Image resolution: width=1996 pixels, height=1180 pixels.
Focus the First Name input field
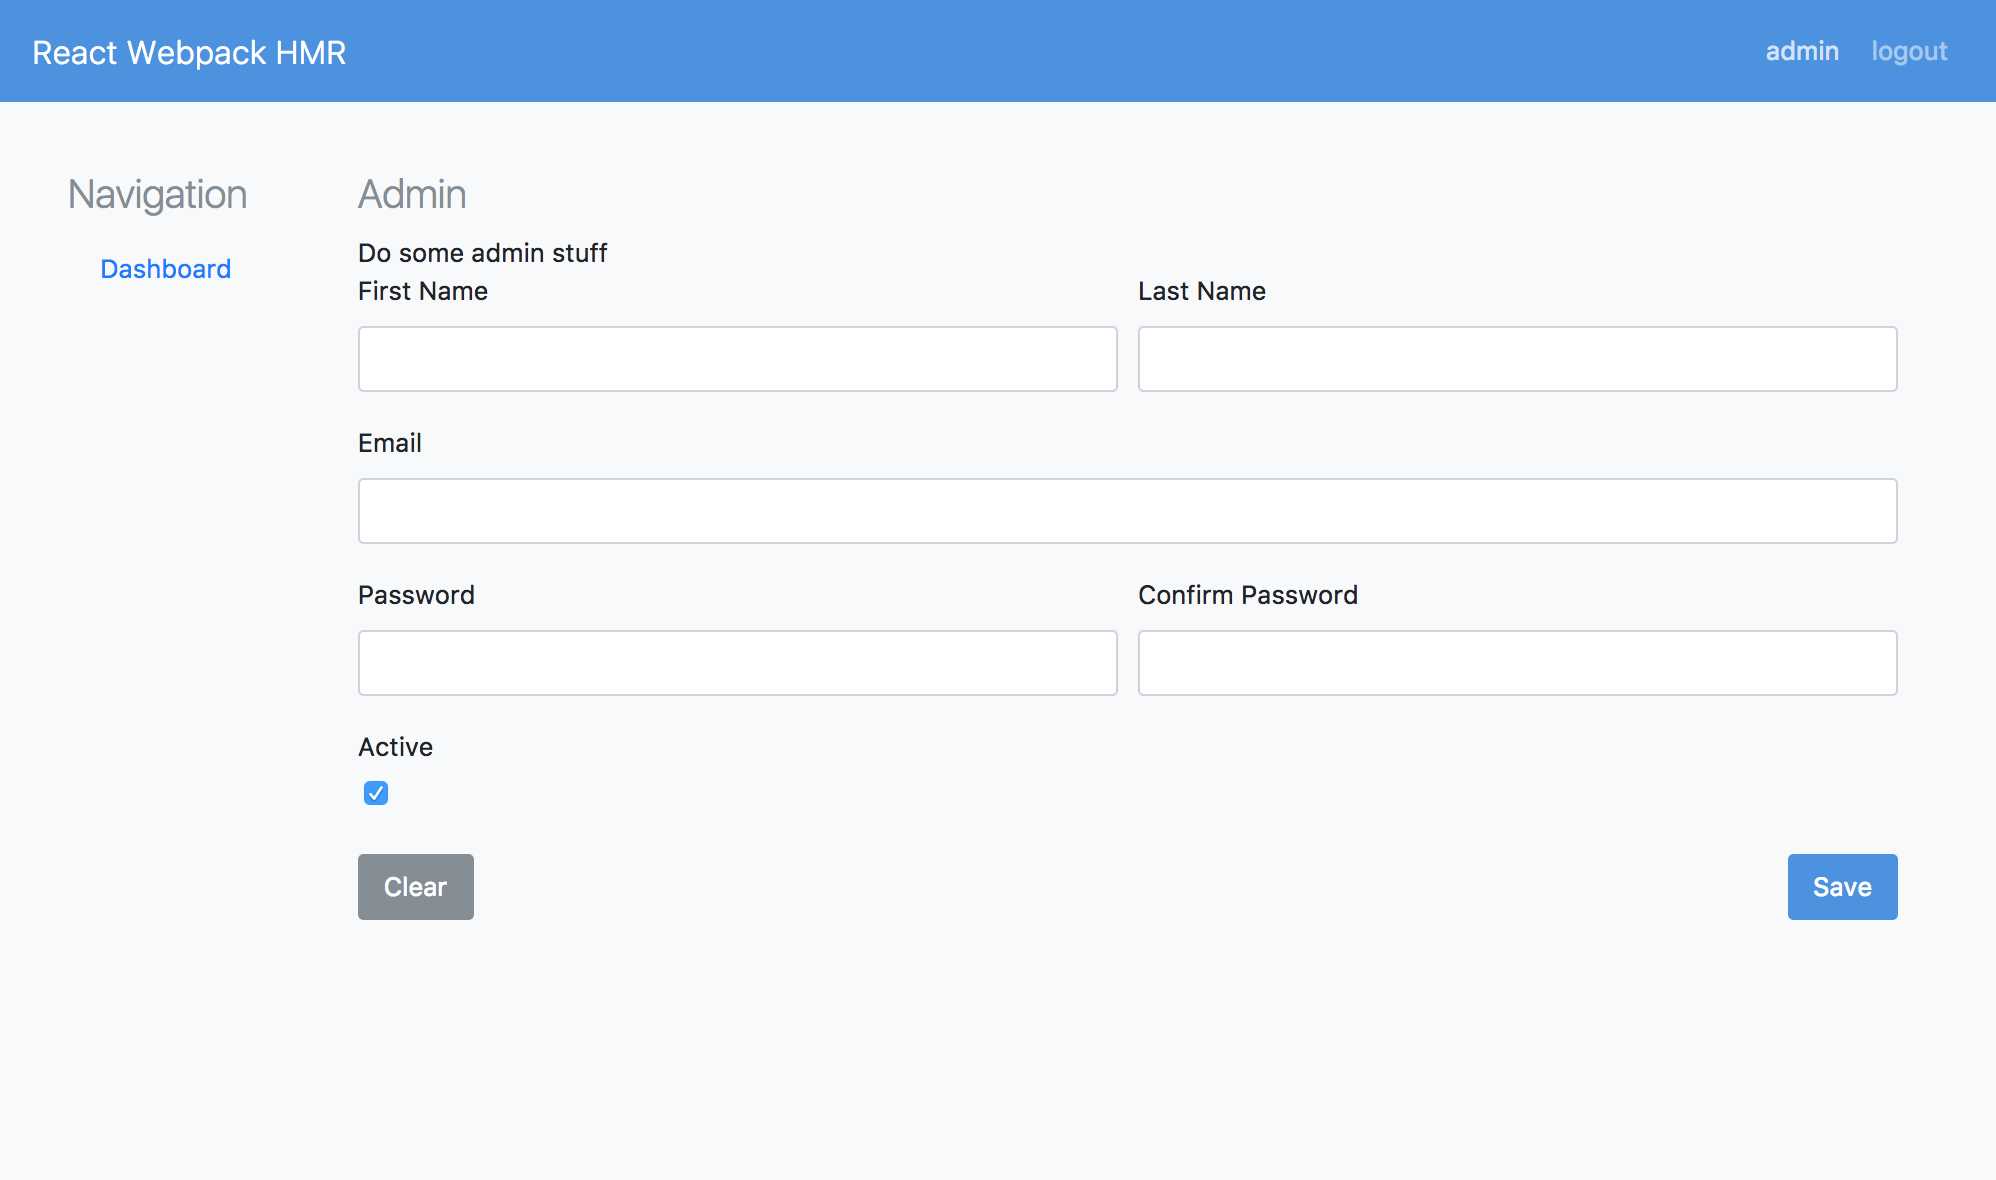click(x=737, y=359)
